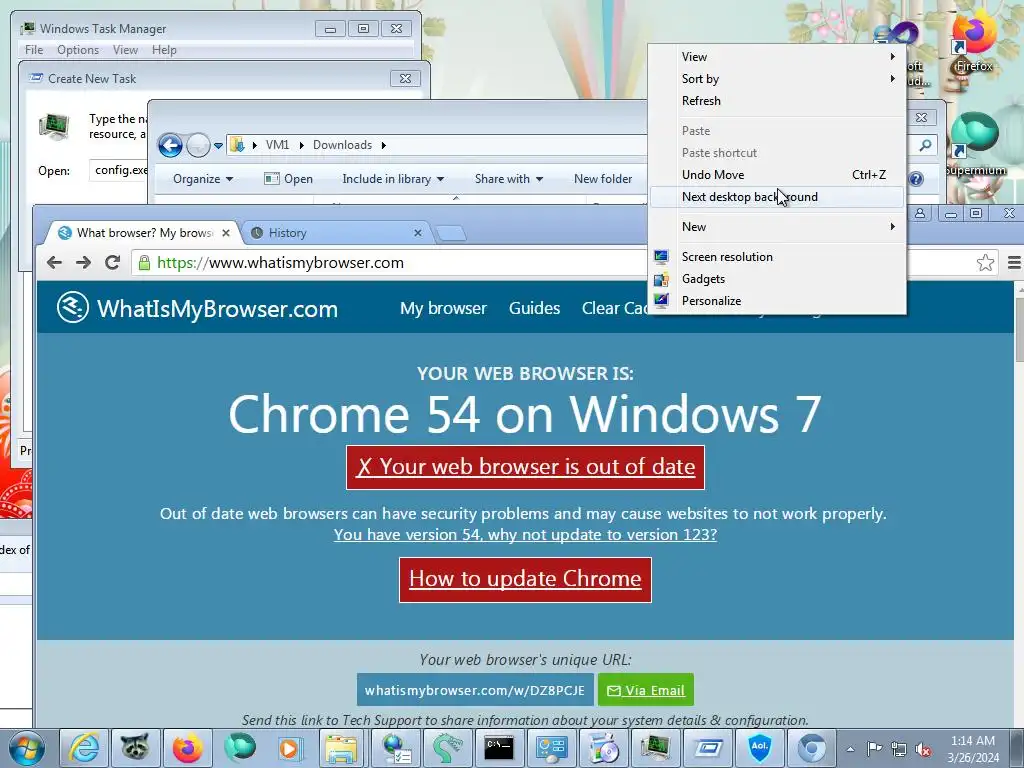1024x768 pixels.
Task: Open the globe checklist taskbar icon
Action: (396, 748)
